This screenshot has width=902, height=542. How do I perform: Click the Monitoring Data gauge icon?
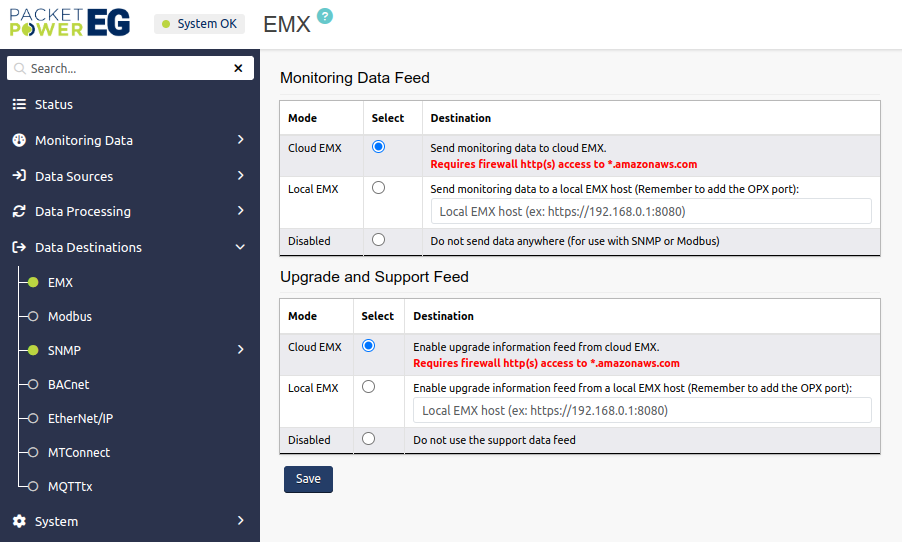coord(19,140)
